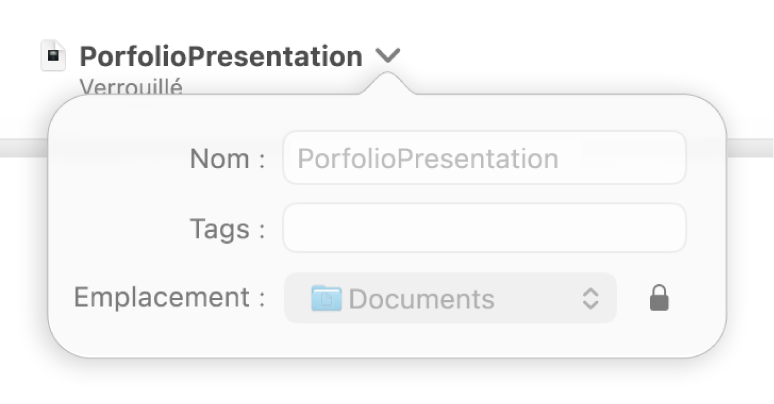Click the popover's pointed arrow tip

click(x=389, y=84)
